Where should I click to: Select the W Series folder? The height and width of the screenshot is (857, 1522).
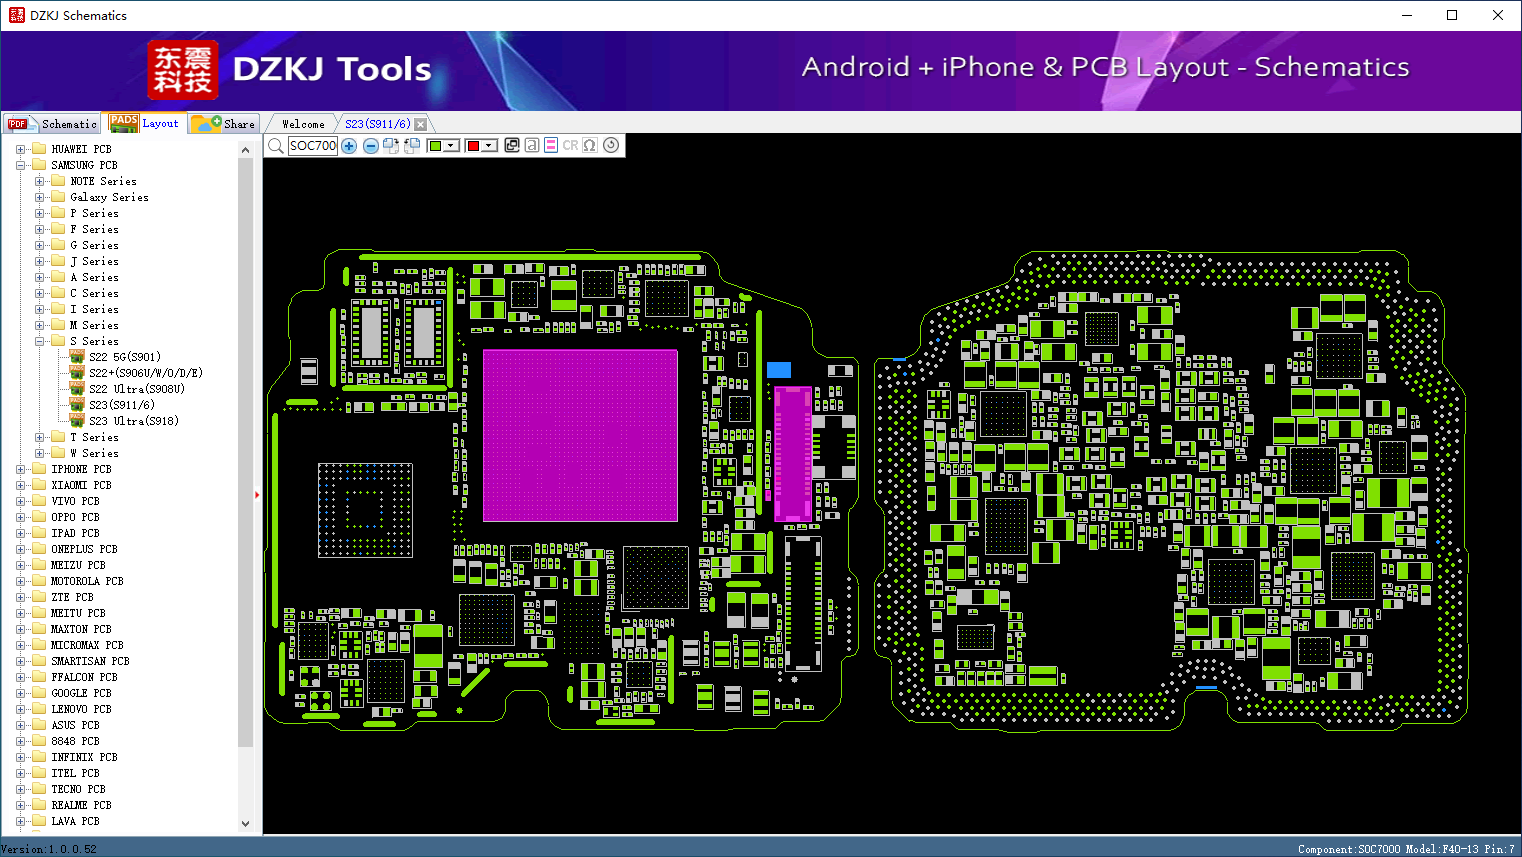(94, 453)
